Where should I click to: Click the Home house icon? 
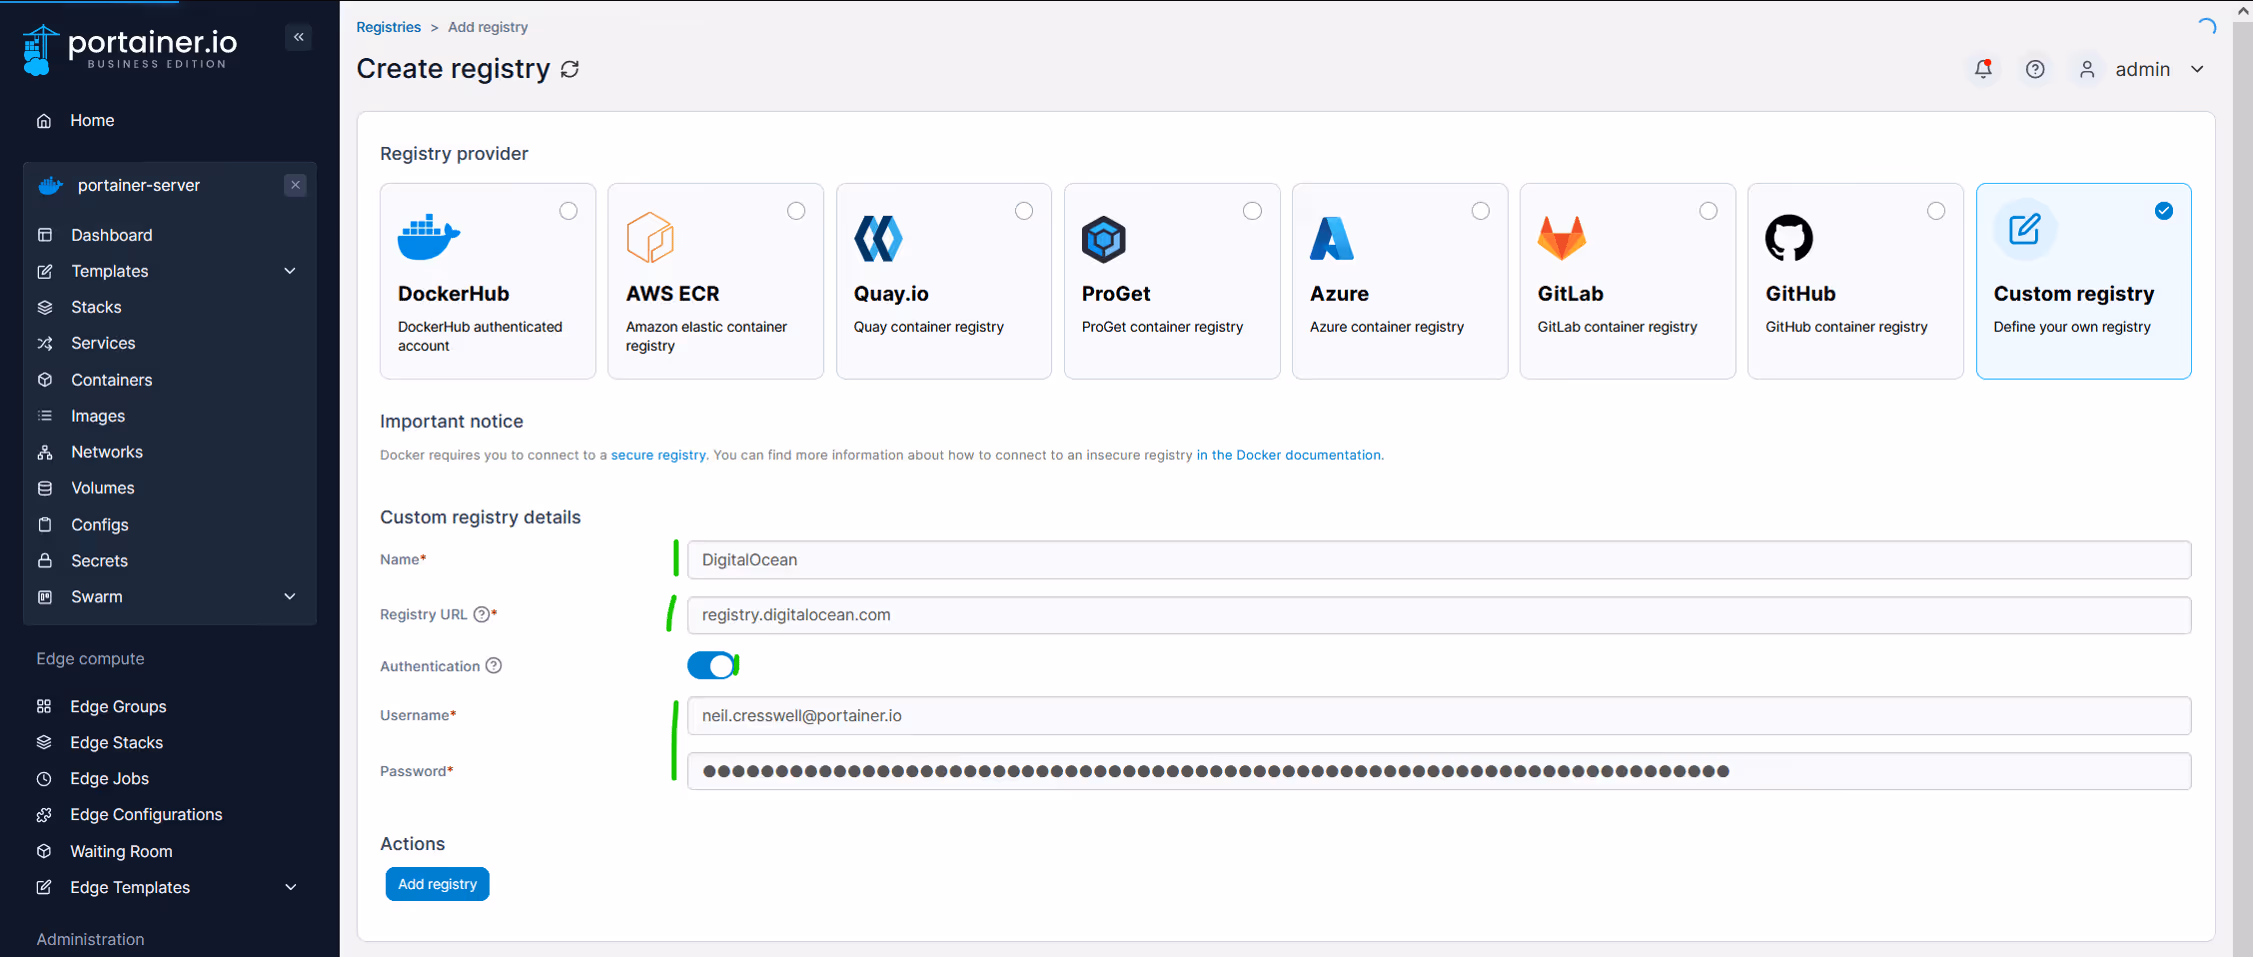44,120
